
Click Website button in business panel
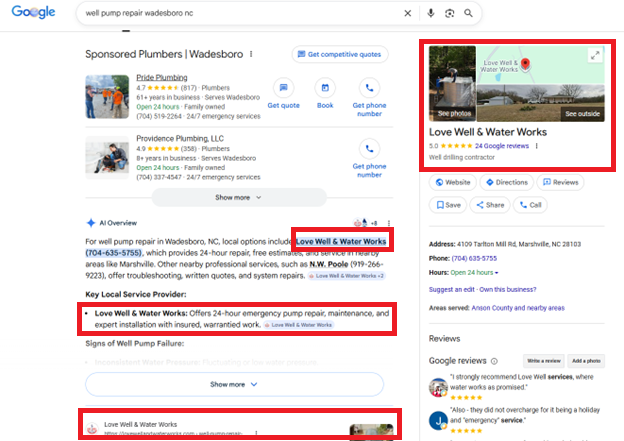click(x=452, y=182)
